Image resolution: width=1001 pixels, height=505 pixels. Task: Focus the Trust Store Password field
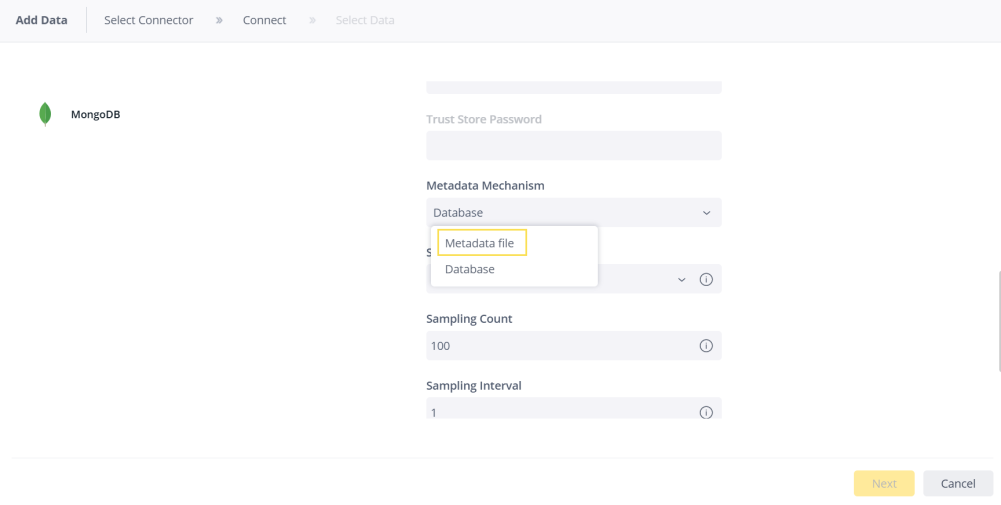tap(574, 146)
